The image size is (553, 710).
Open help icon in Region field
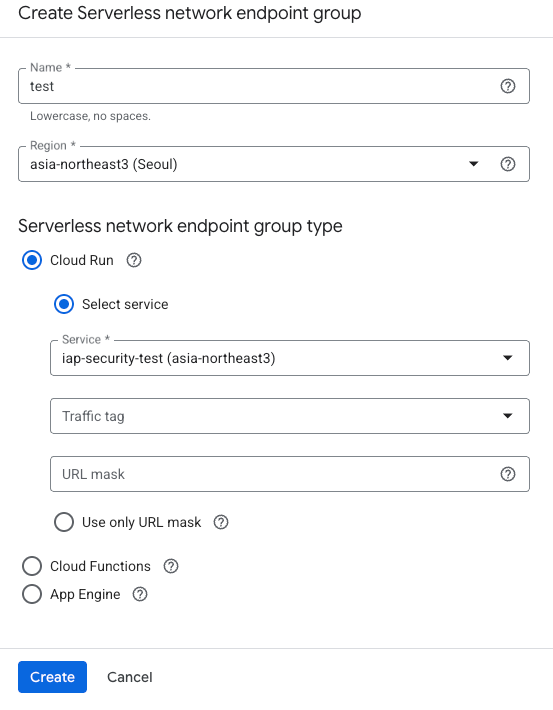pyautogui.click(x=507, y=164)
